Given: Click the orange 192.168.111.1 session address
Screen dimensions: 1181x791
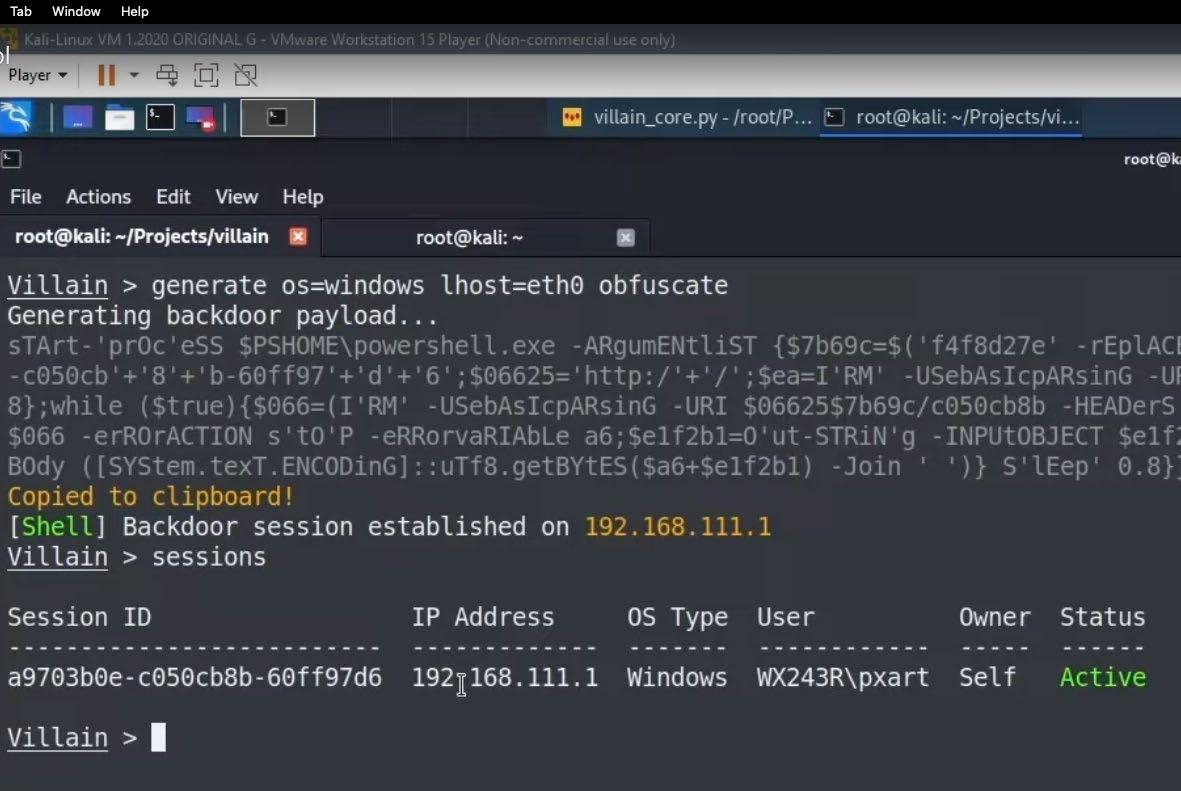Looking at the screenshot, I should pyautogui.click(x=678, y=527).
